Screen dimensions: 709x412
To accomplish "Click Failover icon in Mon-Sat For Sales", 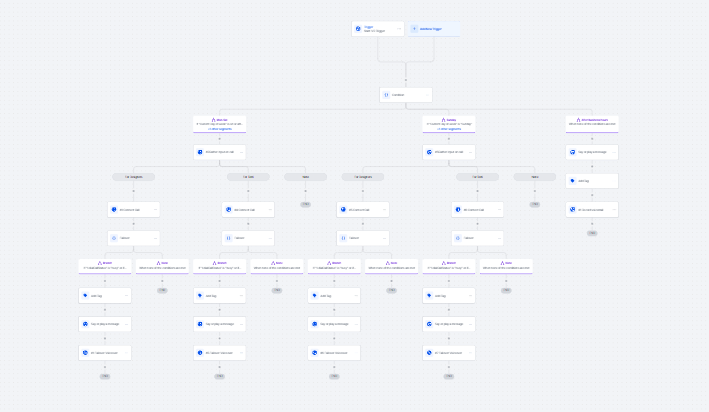I will tap(228, 238).
